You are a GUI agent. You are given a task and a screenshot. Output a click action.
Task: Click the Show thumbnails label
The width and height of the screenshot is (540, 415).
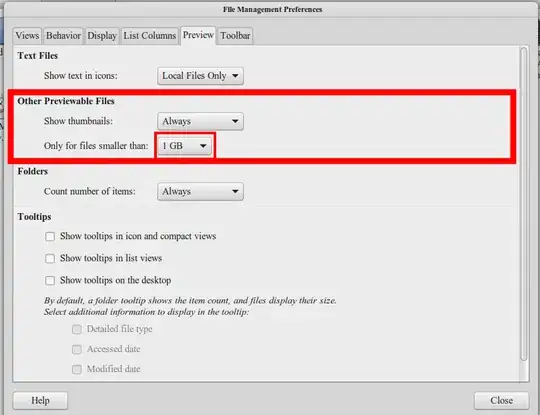[79, 121]
